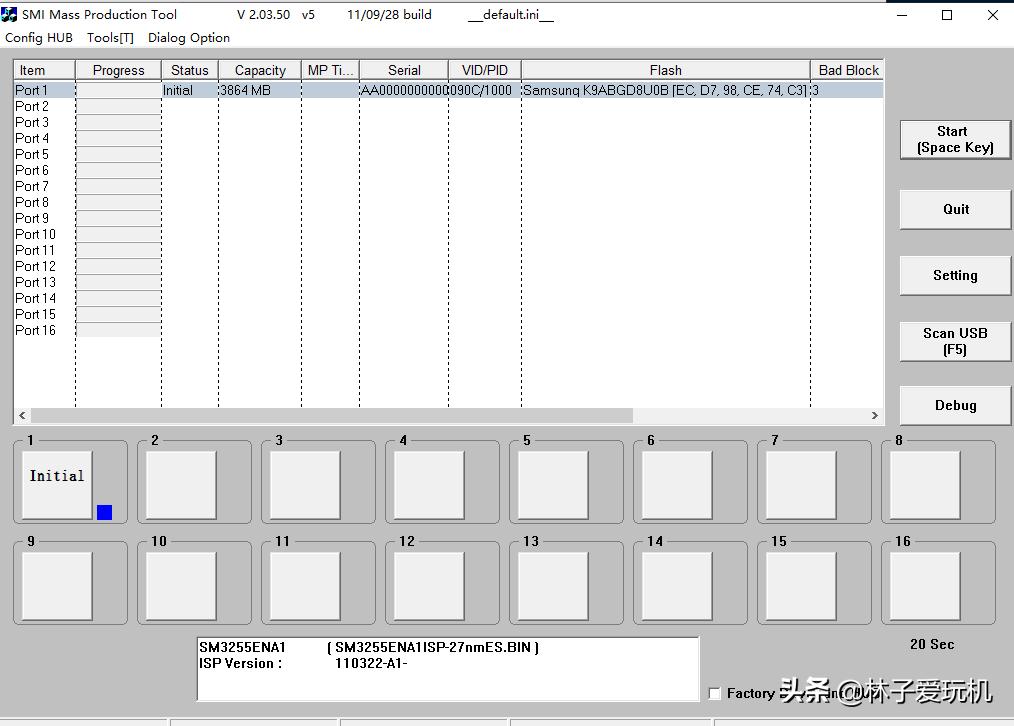The image size is (1014, 726).
Task: Open the Setting button
Action: 955,275
